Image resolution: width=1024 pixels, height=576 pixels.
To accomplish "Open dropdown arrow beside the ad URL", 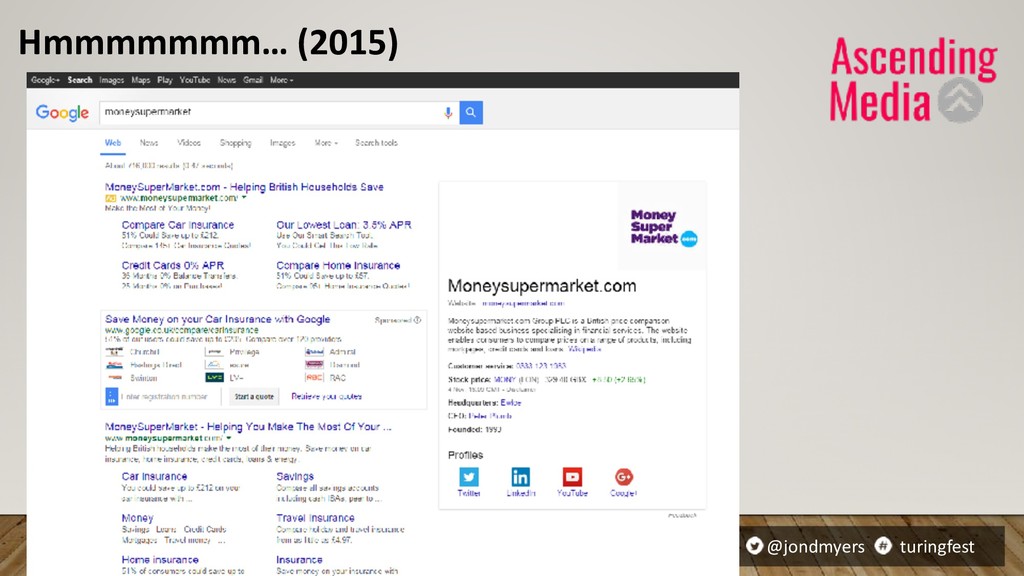I will click(x=244, y=198).
